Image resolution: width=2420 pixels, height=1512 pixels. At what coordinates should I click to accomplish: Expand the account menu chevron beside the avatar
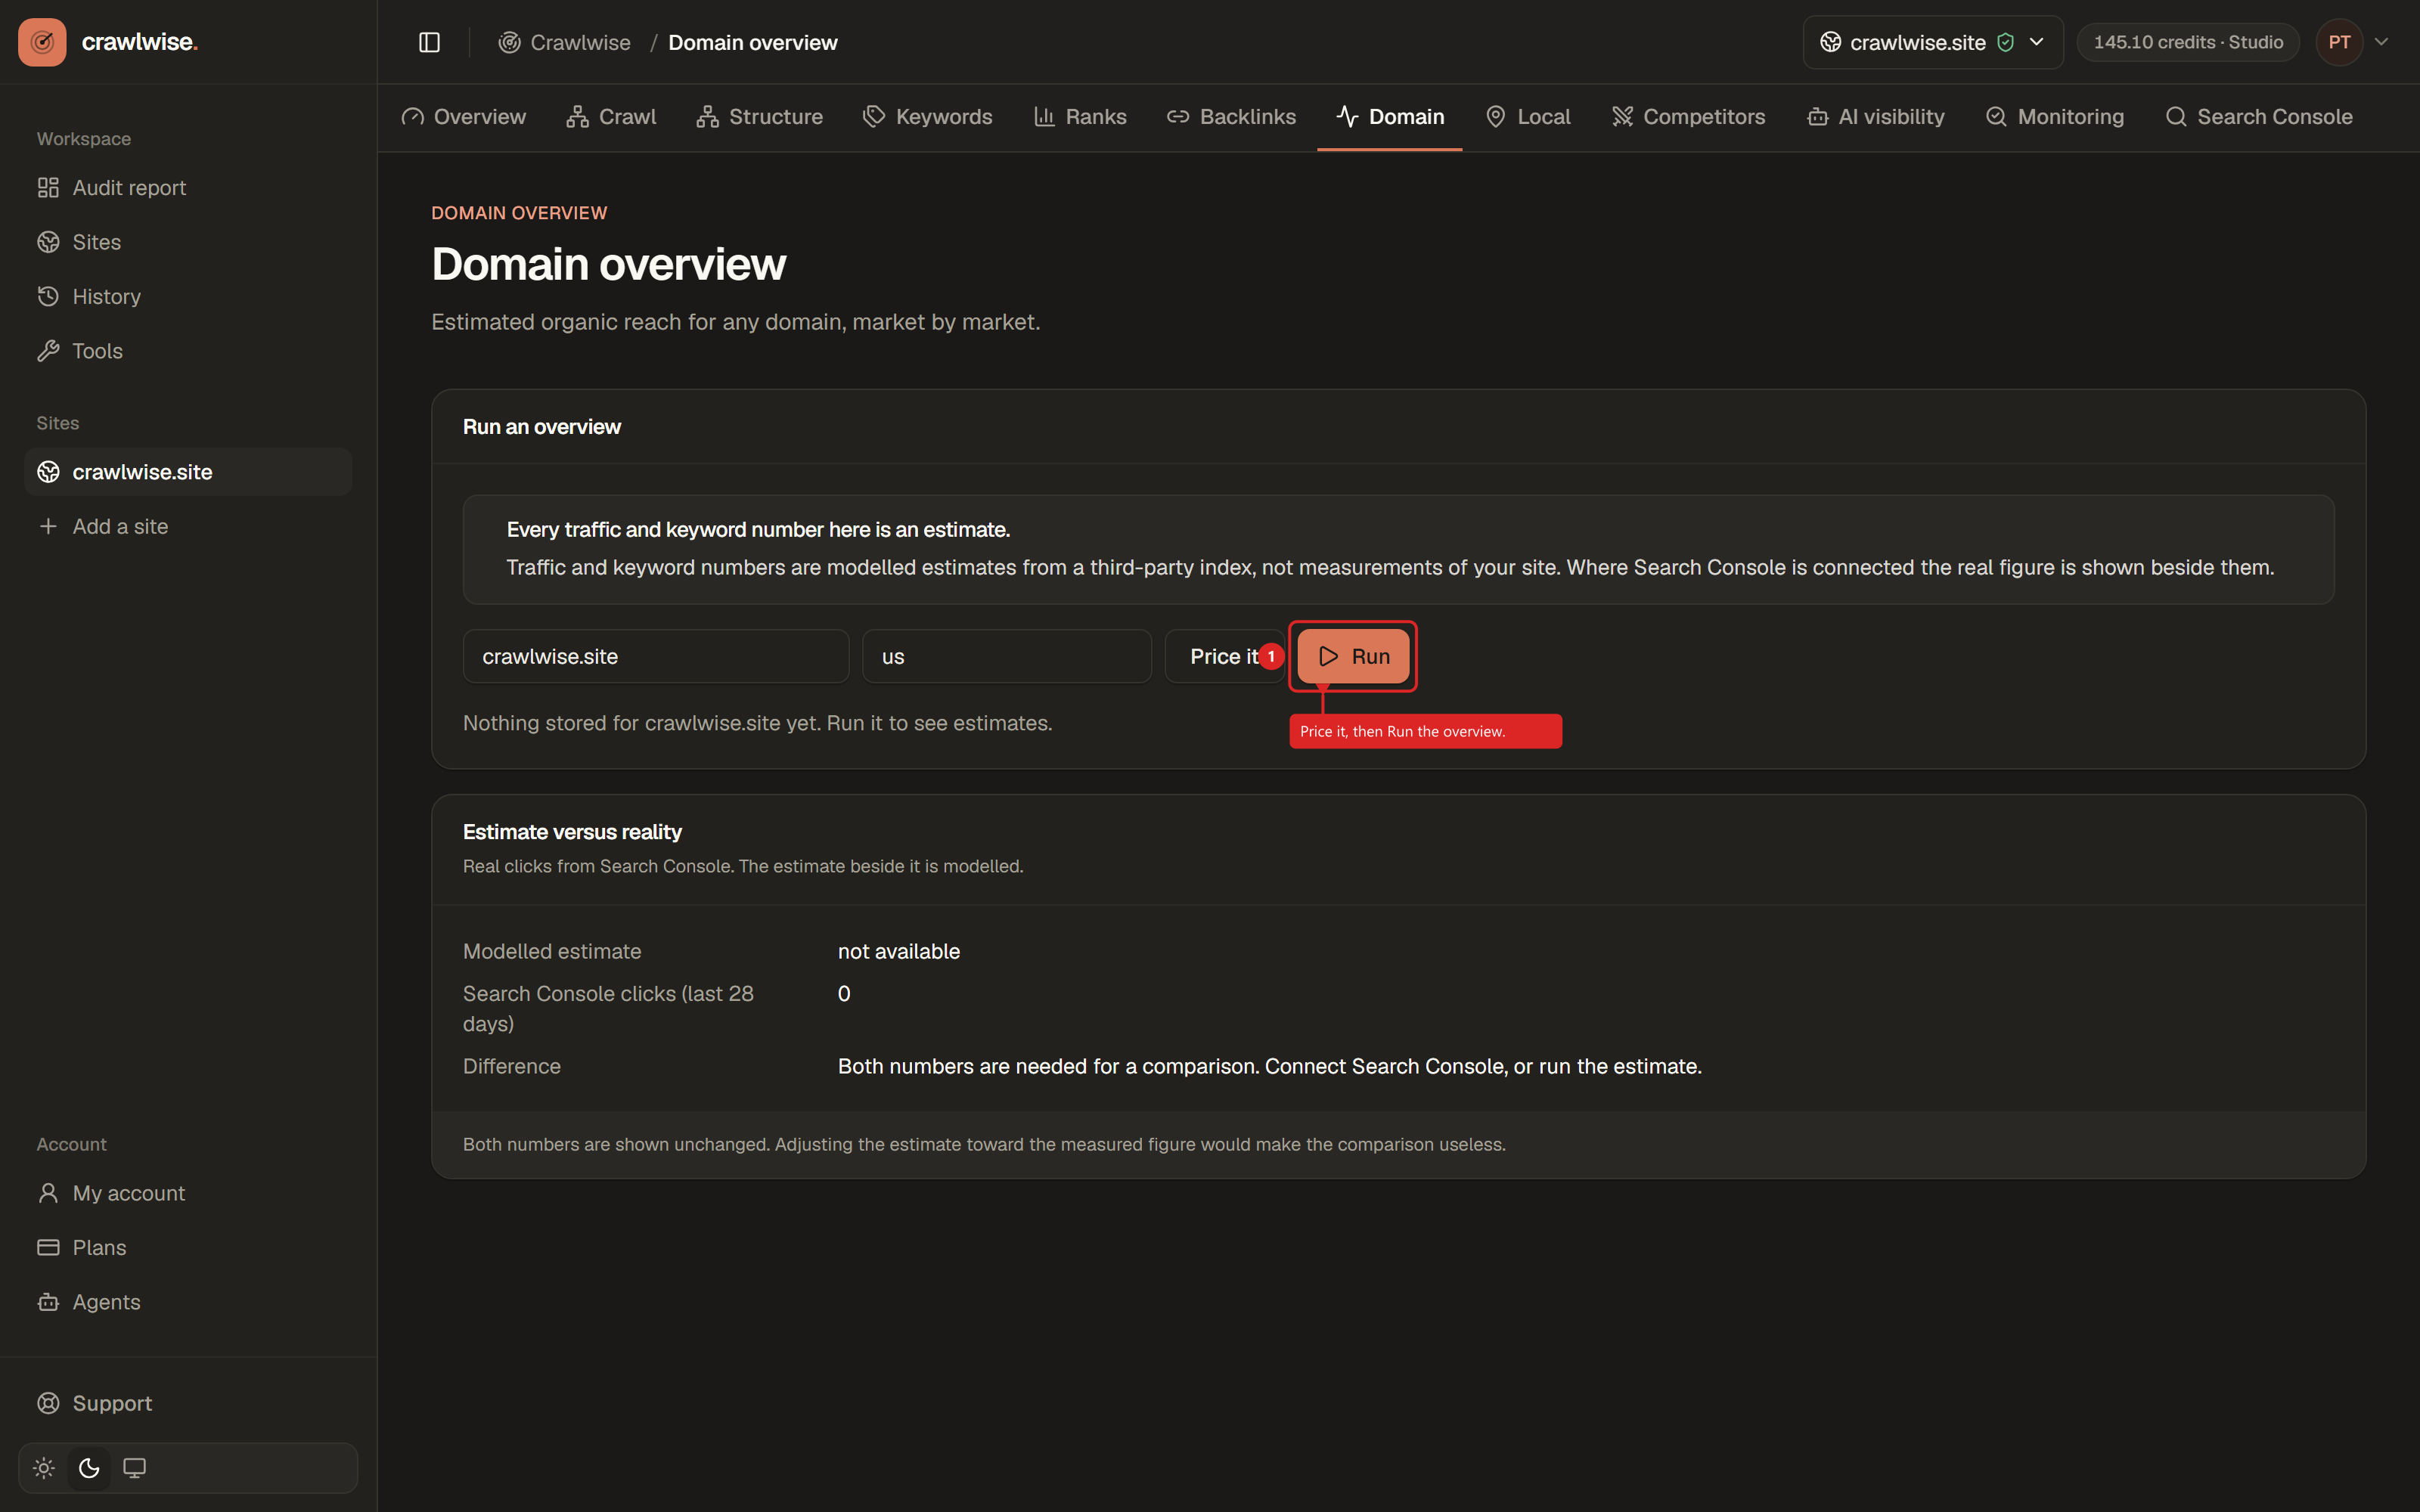(2381, 42)
